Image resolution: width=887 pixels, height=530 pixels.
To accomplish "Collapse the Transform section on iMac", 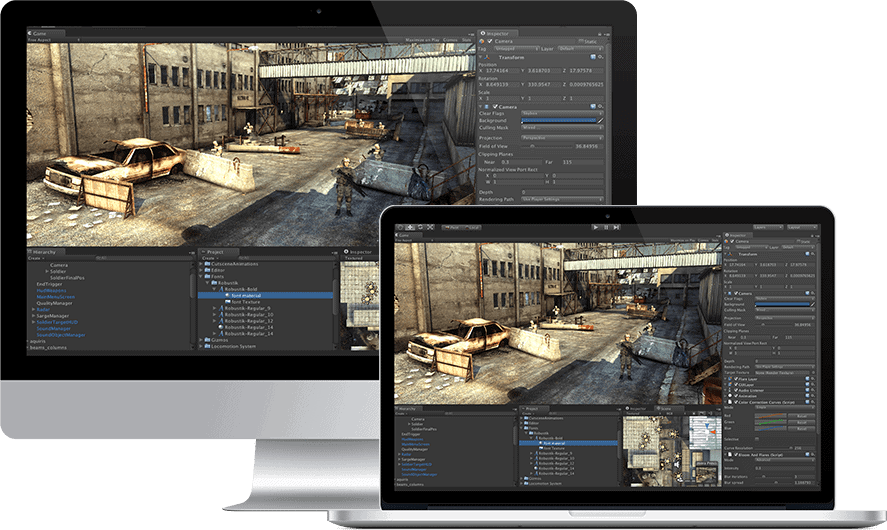I will click(480, 57).
